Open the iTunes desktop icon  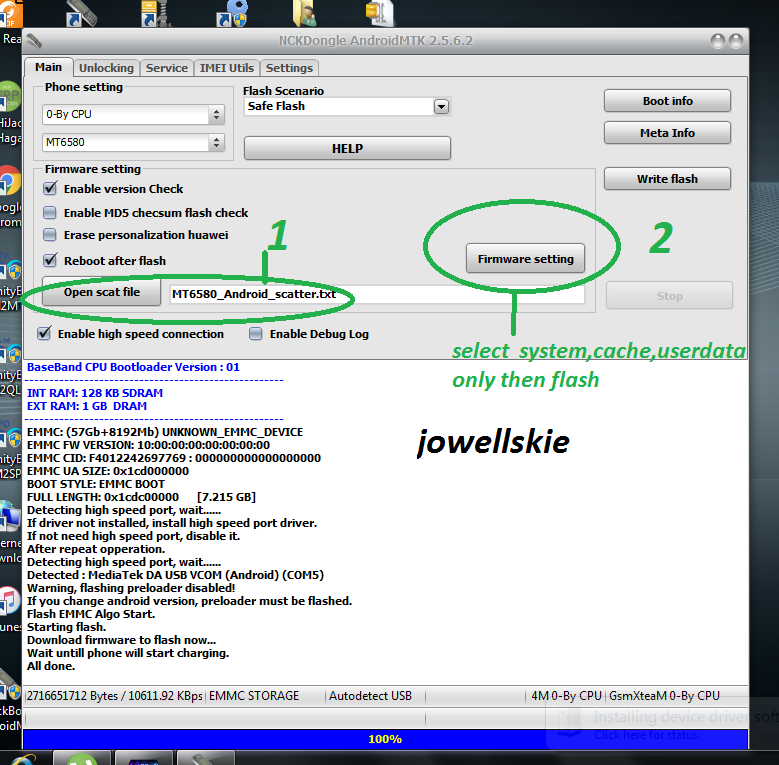(x=10, y=600)
